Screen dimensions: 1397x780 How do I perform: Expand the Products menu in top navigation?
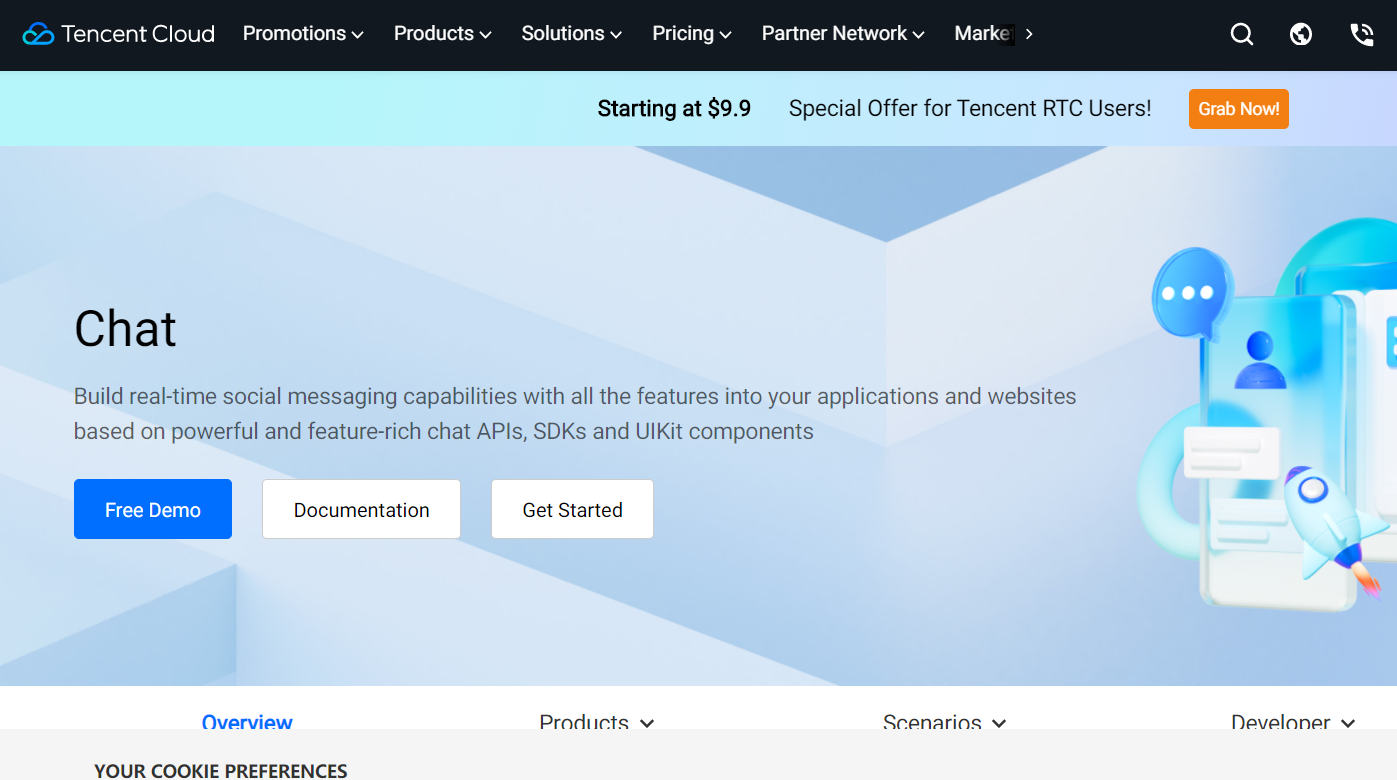[443, 34]
